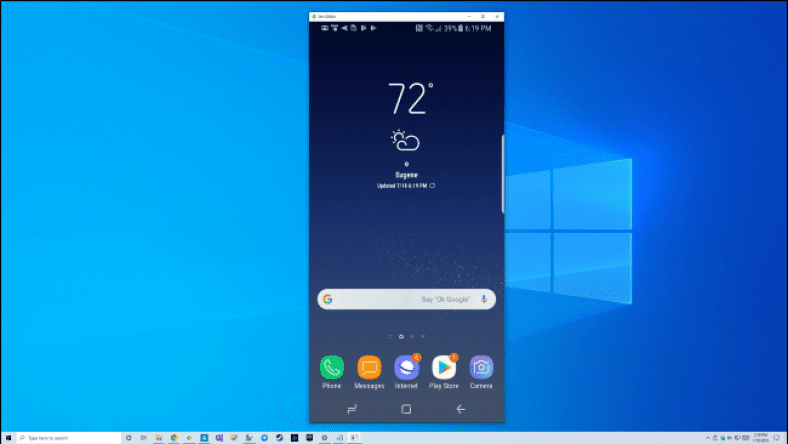Minimize the phone mirroring window
This screenshot has width=788, height=444.
click(469, 17)
